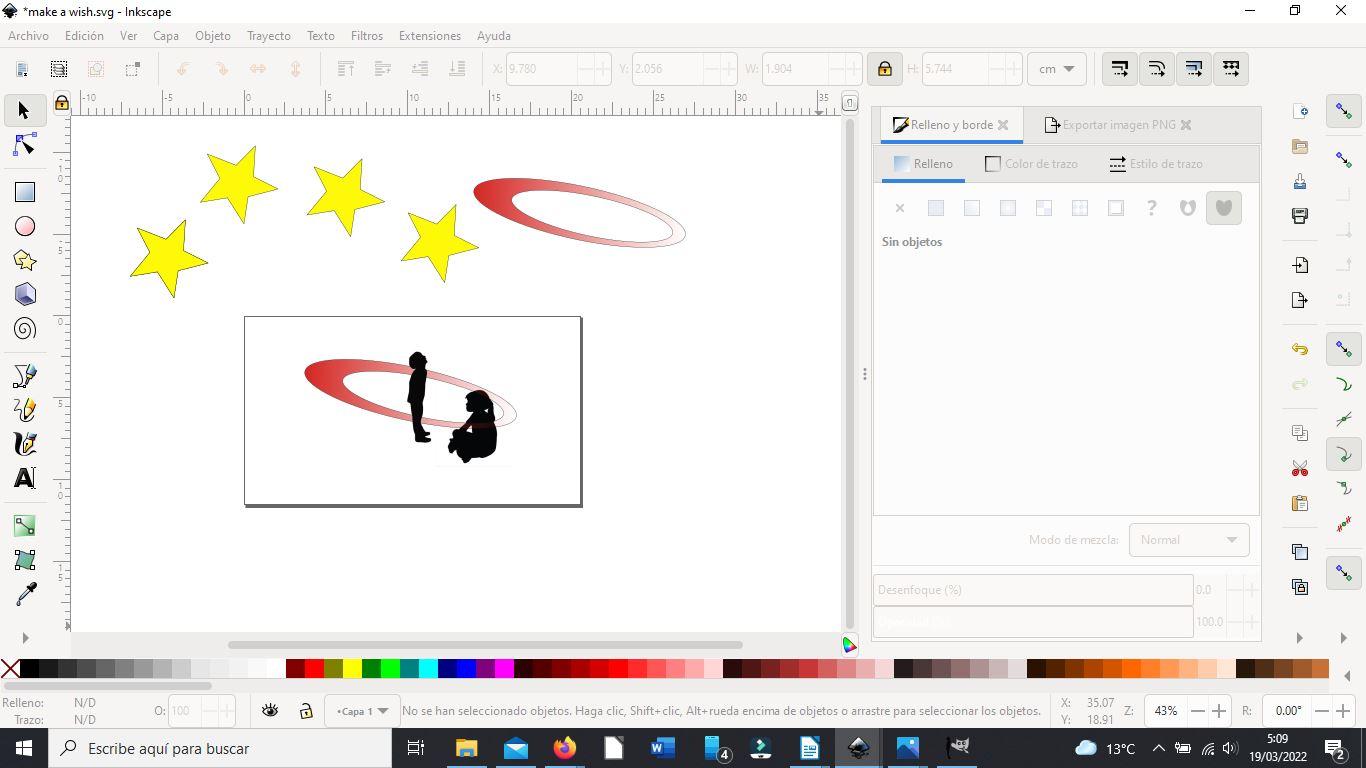Switch to Color de trazo tab

click(x=1031, y=164)
